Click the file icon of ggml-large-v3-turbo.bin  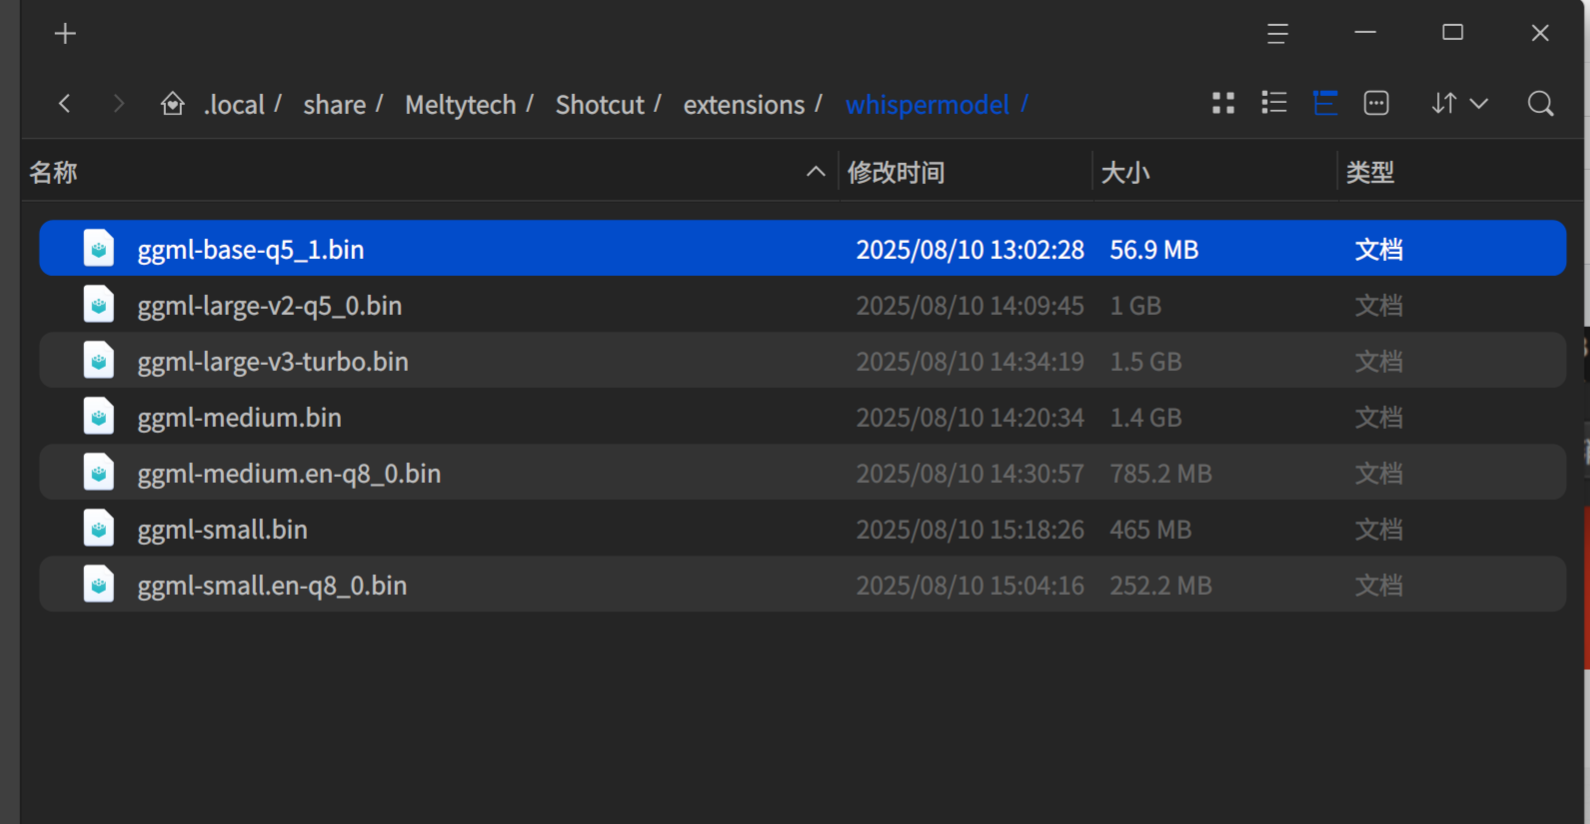(x=98, y=360)
